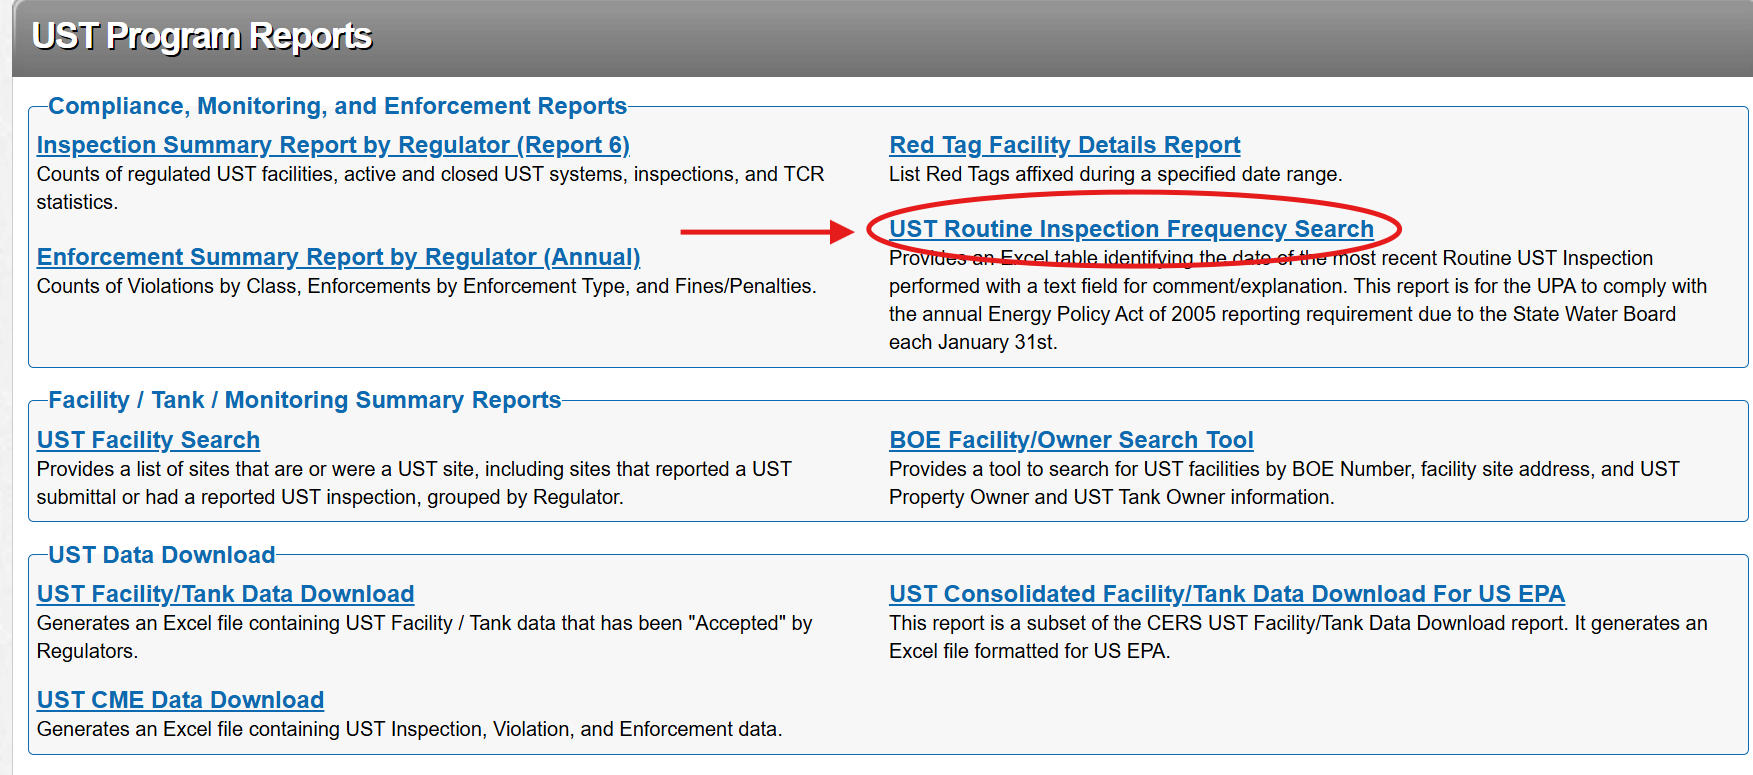Click 'Generates an Excel file containing UST Inspection' text
The height and width of the screenshot is (775, 1753).
tap(409, 729)
